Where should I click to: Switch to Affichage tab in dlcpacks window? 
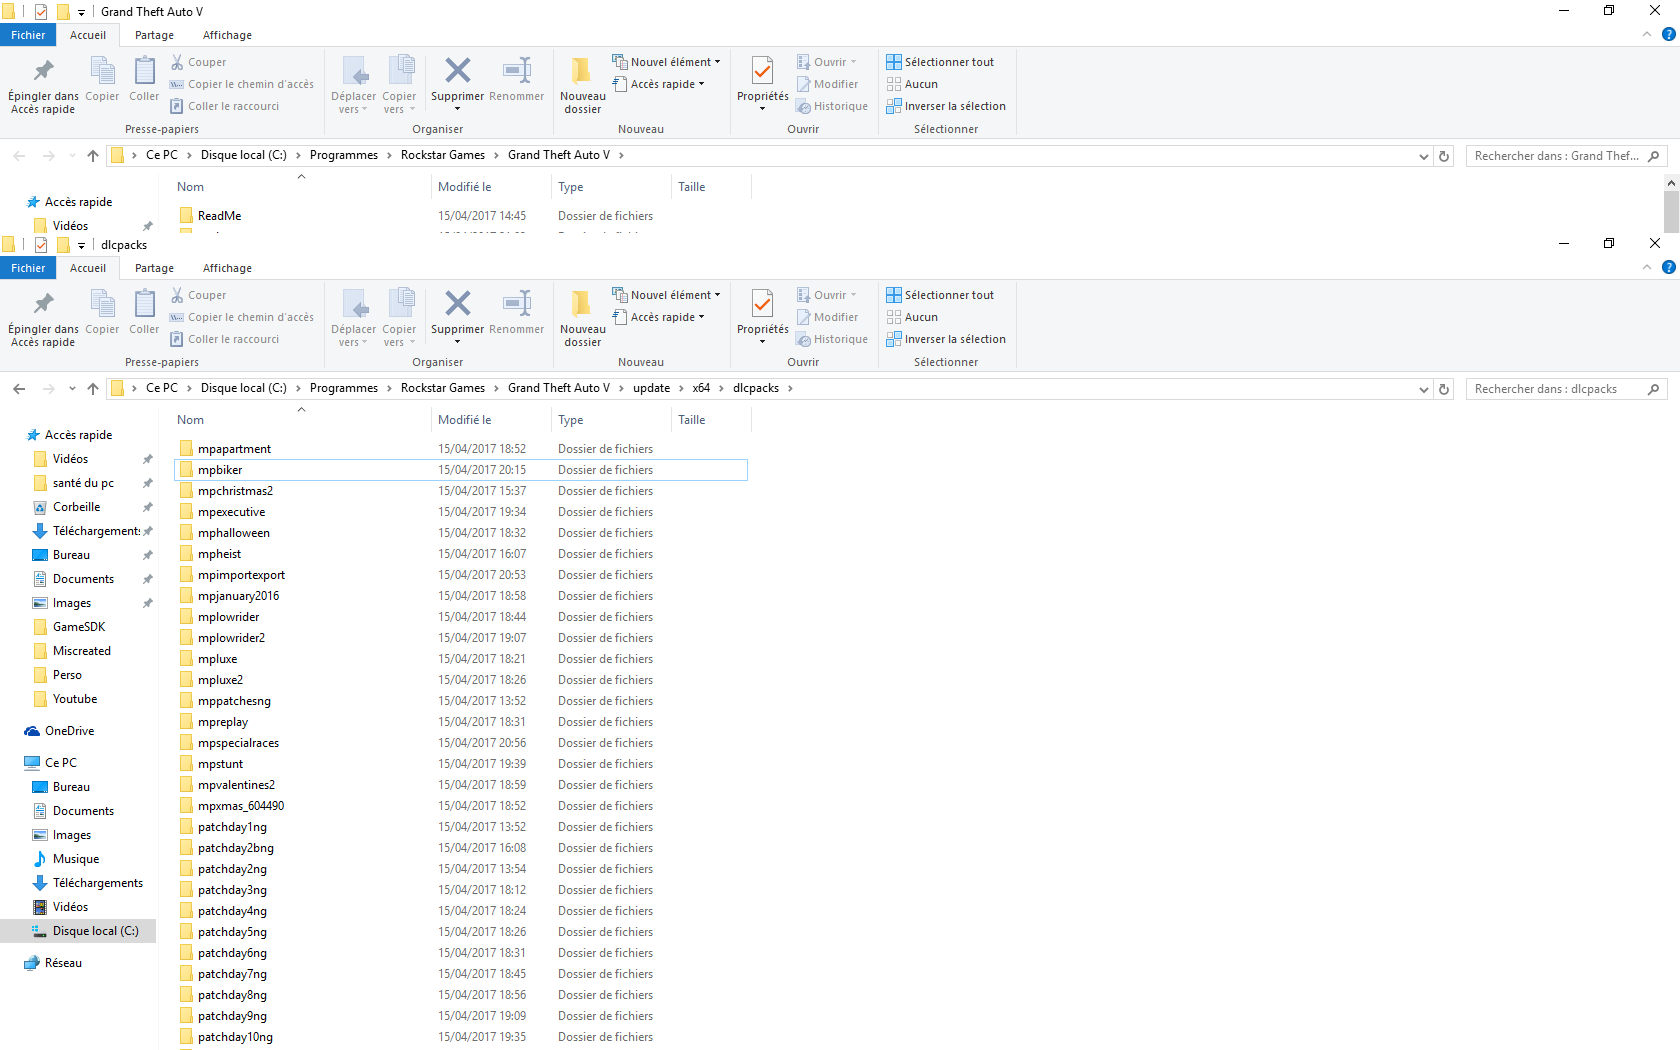[x=227, y=268]
